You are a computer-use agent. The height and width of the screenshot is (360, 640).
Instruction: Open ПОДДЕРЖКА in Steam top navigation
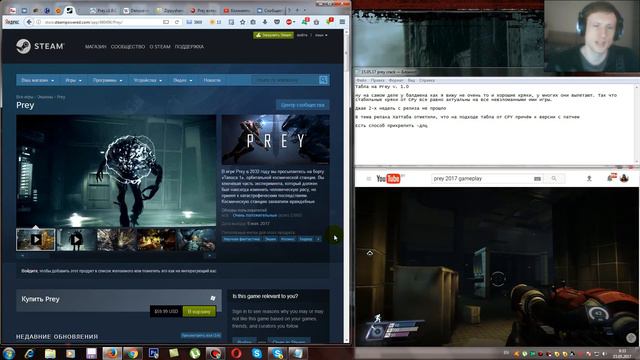point(189,47)
